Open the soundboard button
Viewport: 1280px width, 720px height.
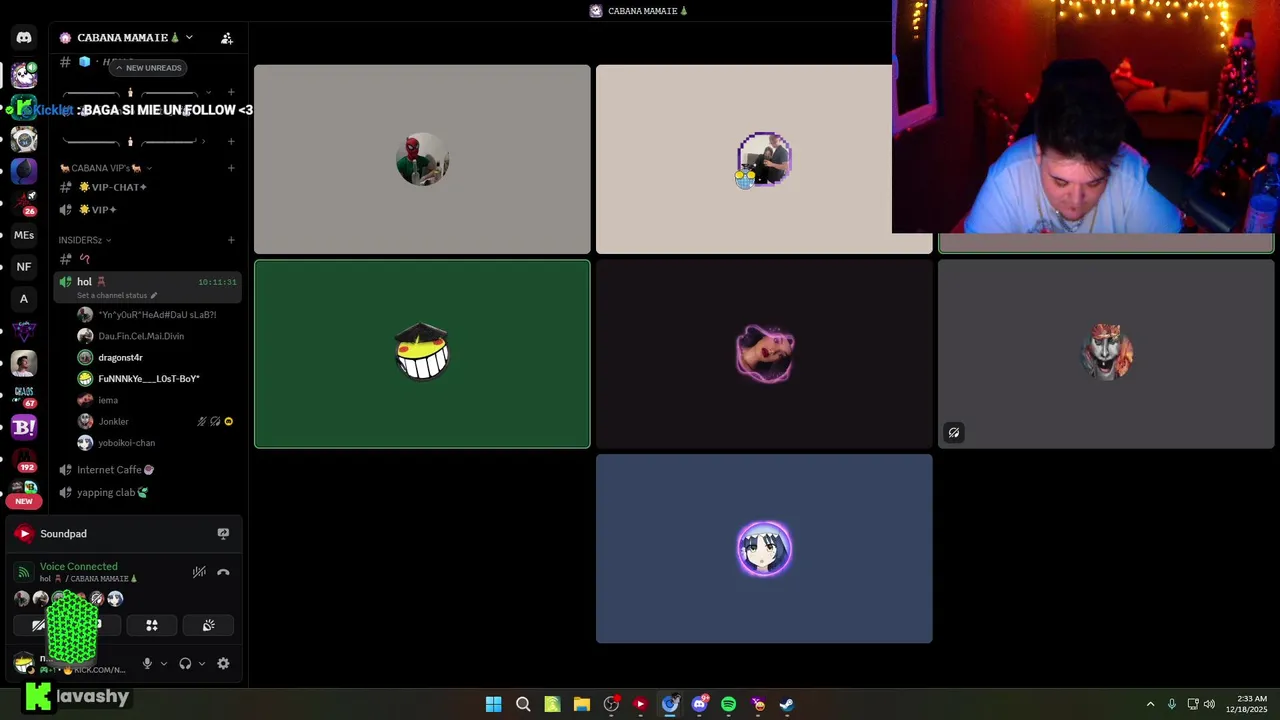point(208,626)
